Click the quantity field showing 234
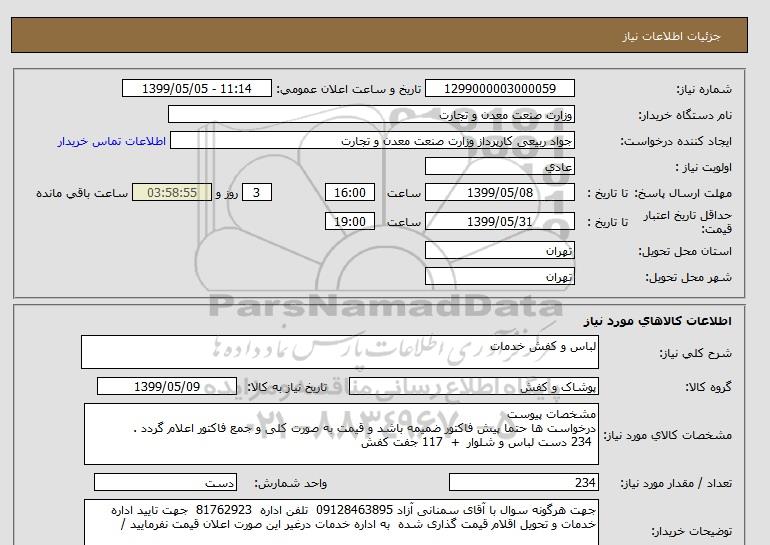This screenshot has width=770, height=545. tap(523, 482)
